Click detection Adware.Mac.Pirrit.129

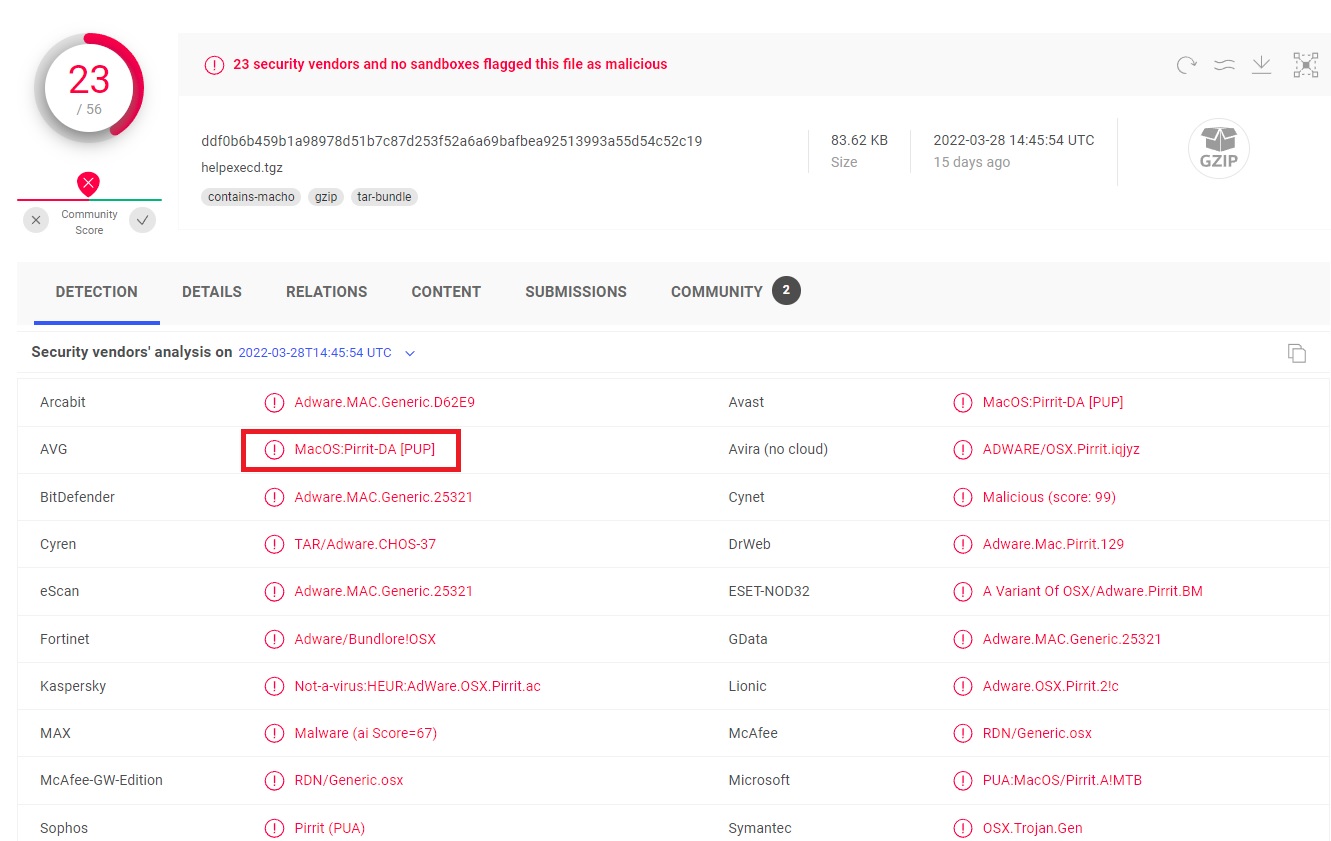click(1053, 544)
